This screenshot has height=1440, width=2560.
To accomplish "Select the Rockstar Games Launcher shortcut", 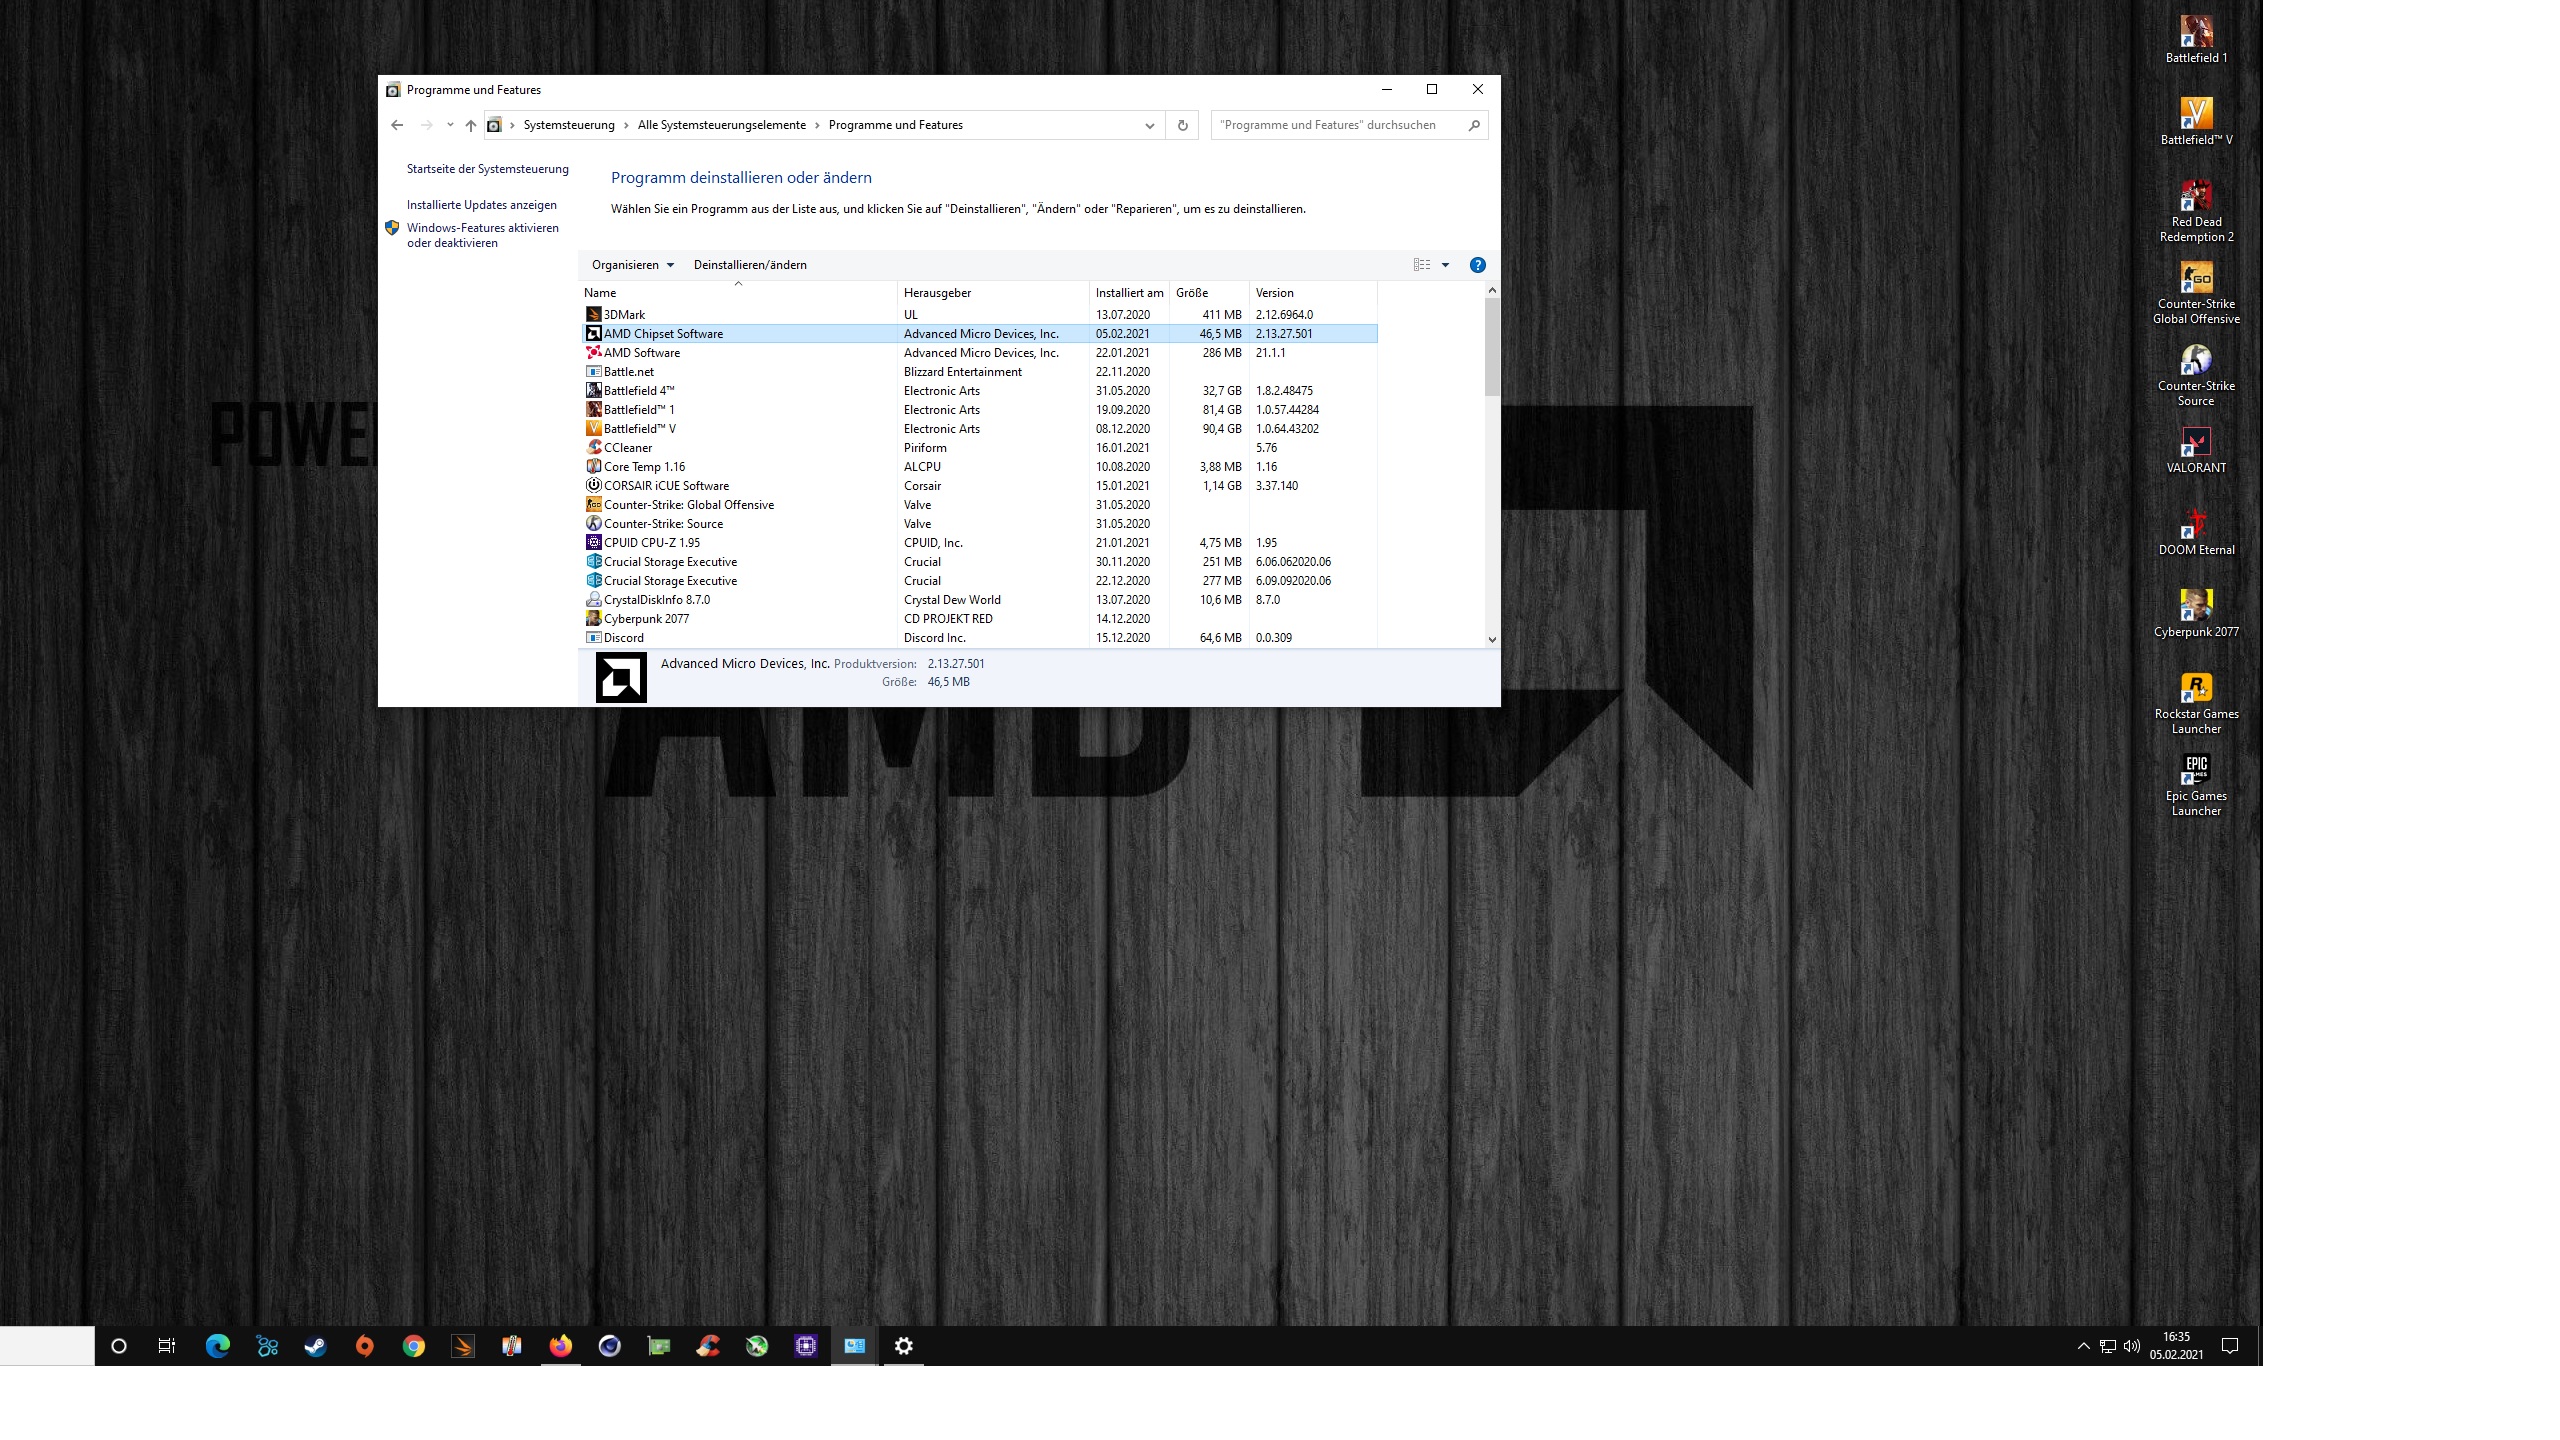I will (x=2196, y=704).
